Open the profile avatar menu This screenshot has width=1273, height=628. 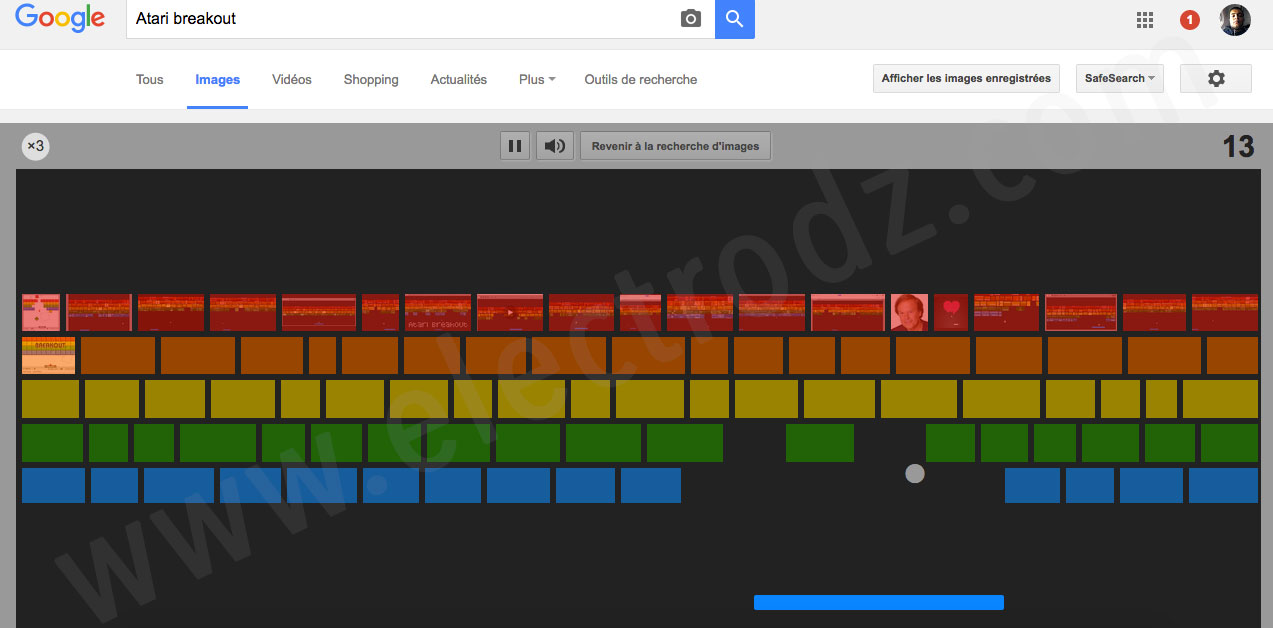(x=1235, y=20)
